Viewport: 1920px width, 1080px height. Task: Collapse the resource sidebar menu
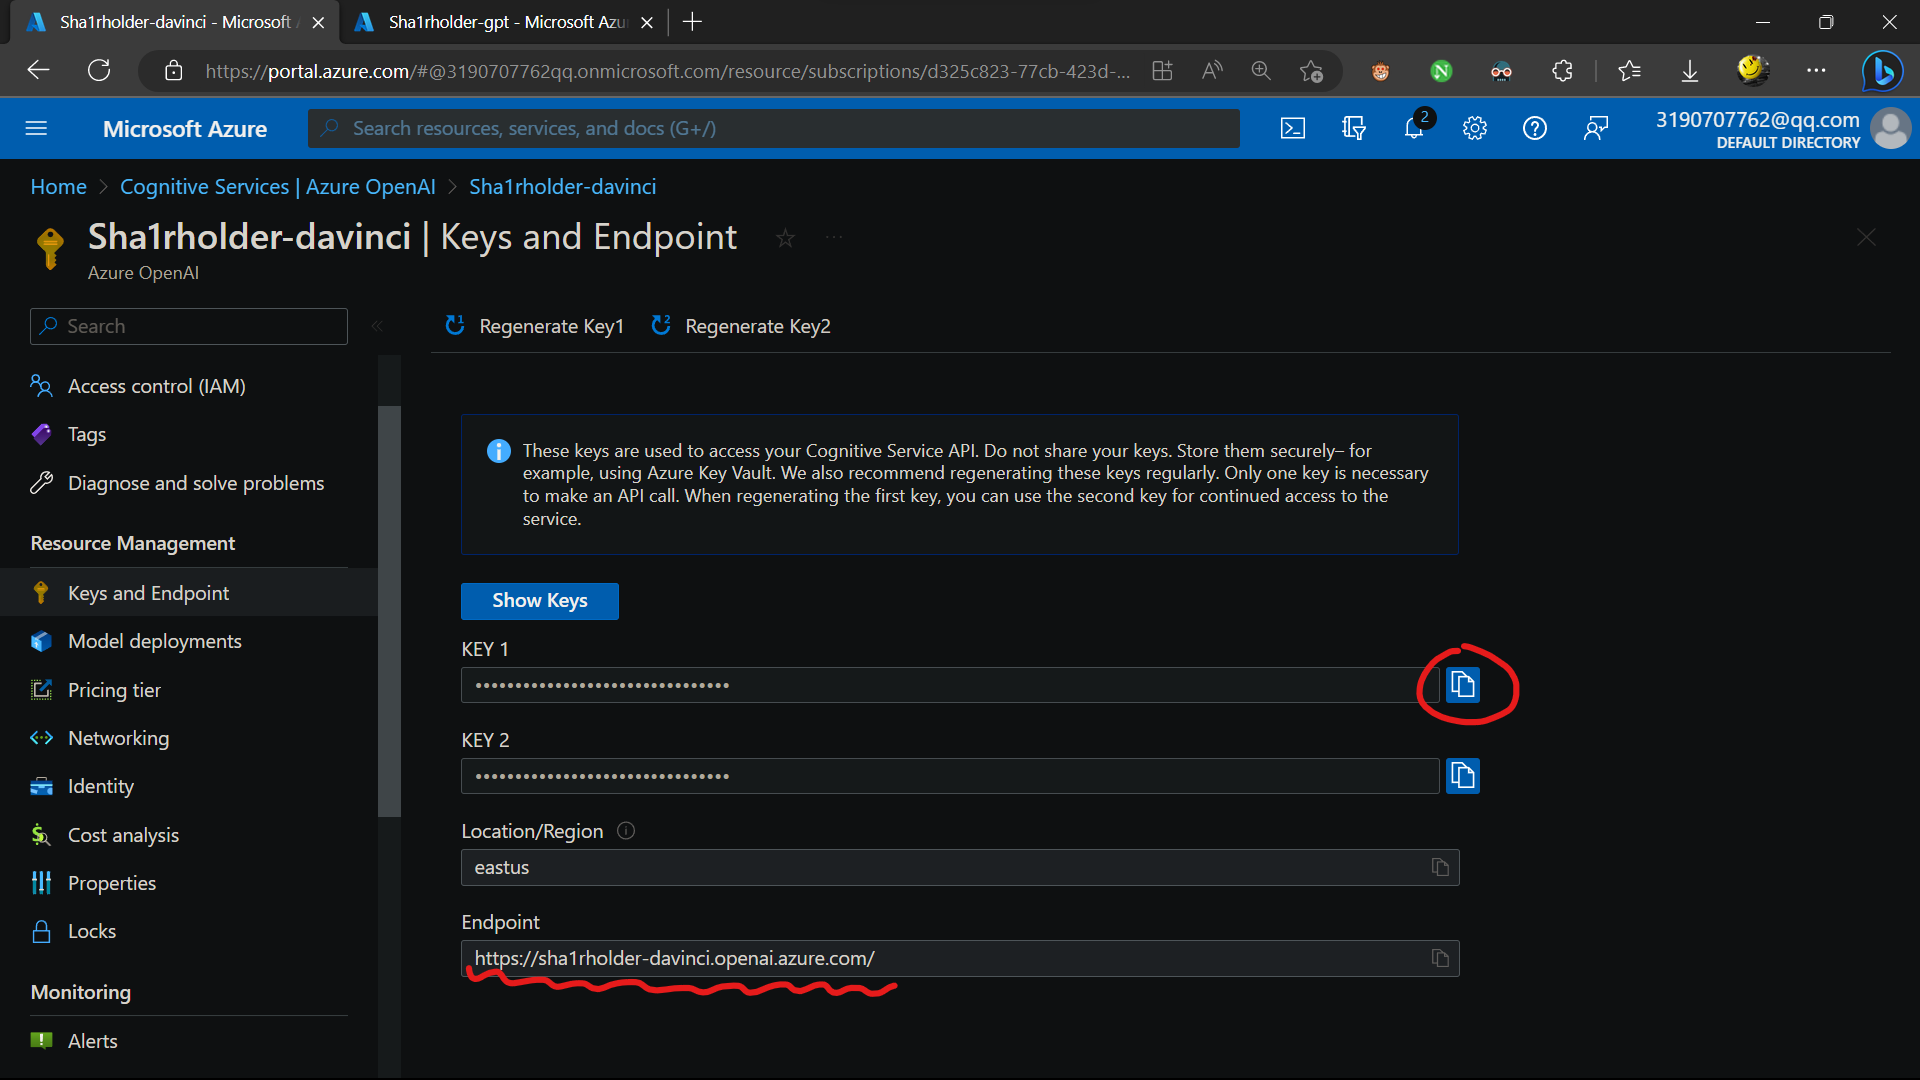tap(377, 326)
